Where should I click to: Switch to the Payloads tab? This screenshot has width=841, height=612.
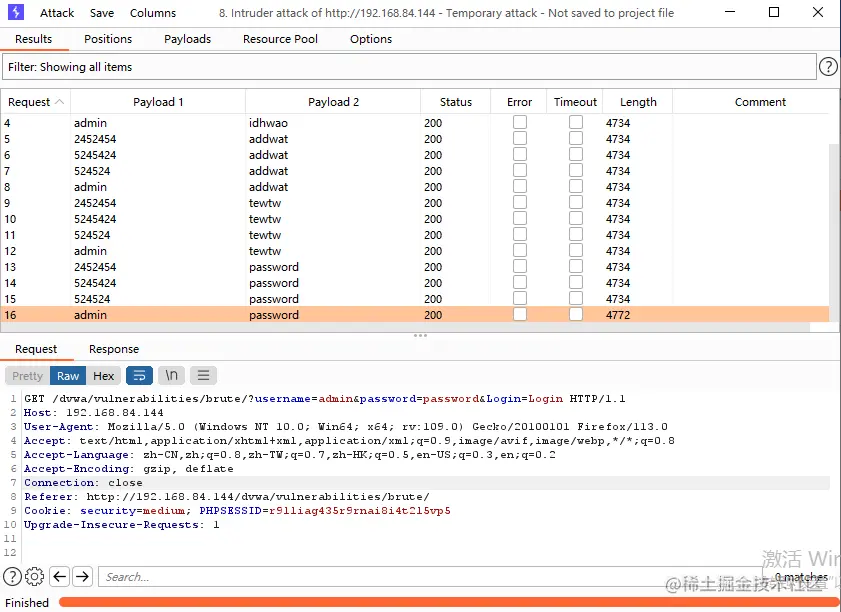187,39
